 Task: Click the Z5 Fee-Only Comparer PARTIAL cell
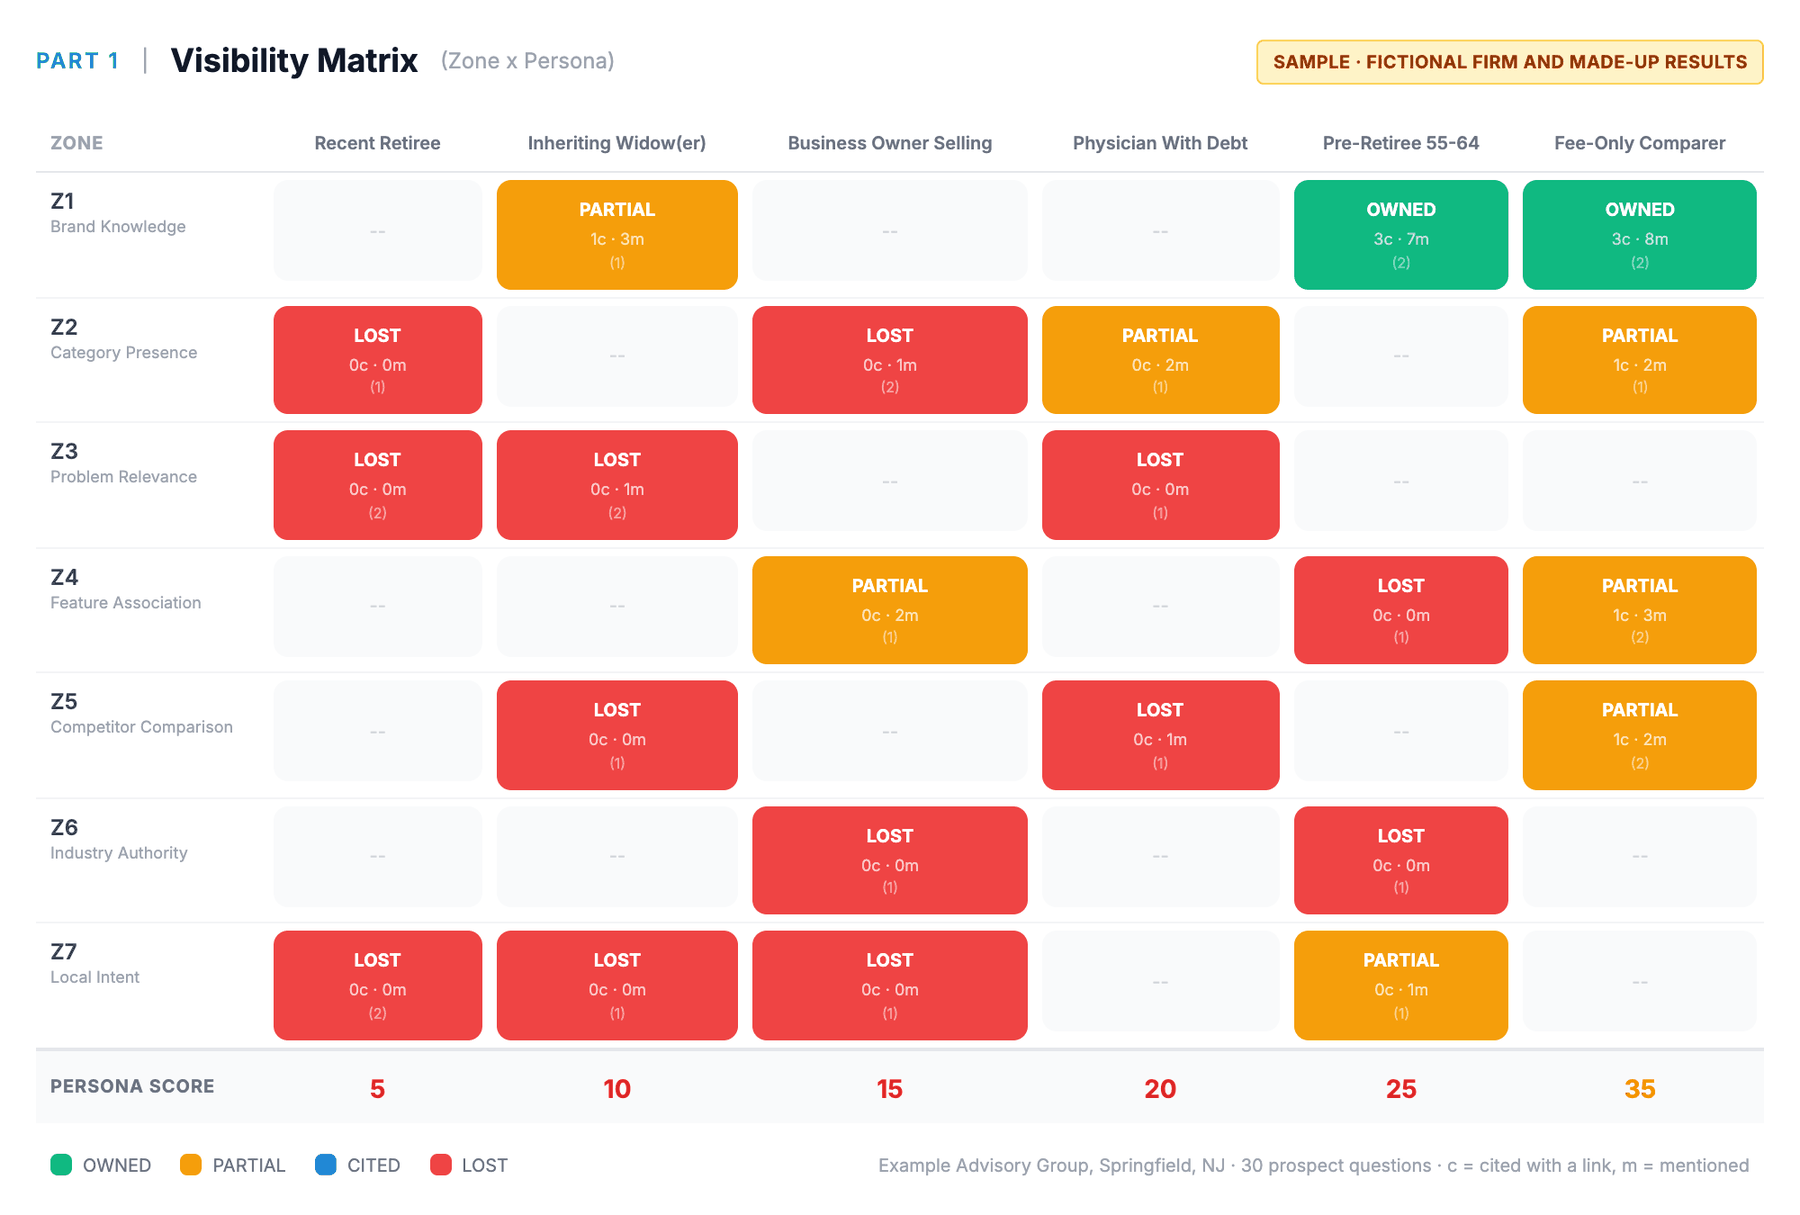tap(1640, 735)
